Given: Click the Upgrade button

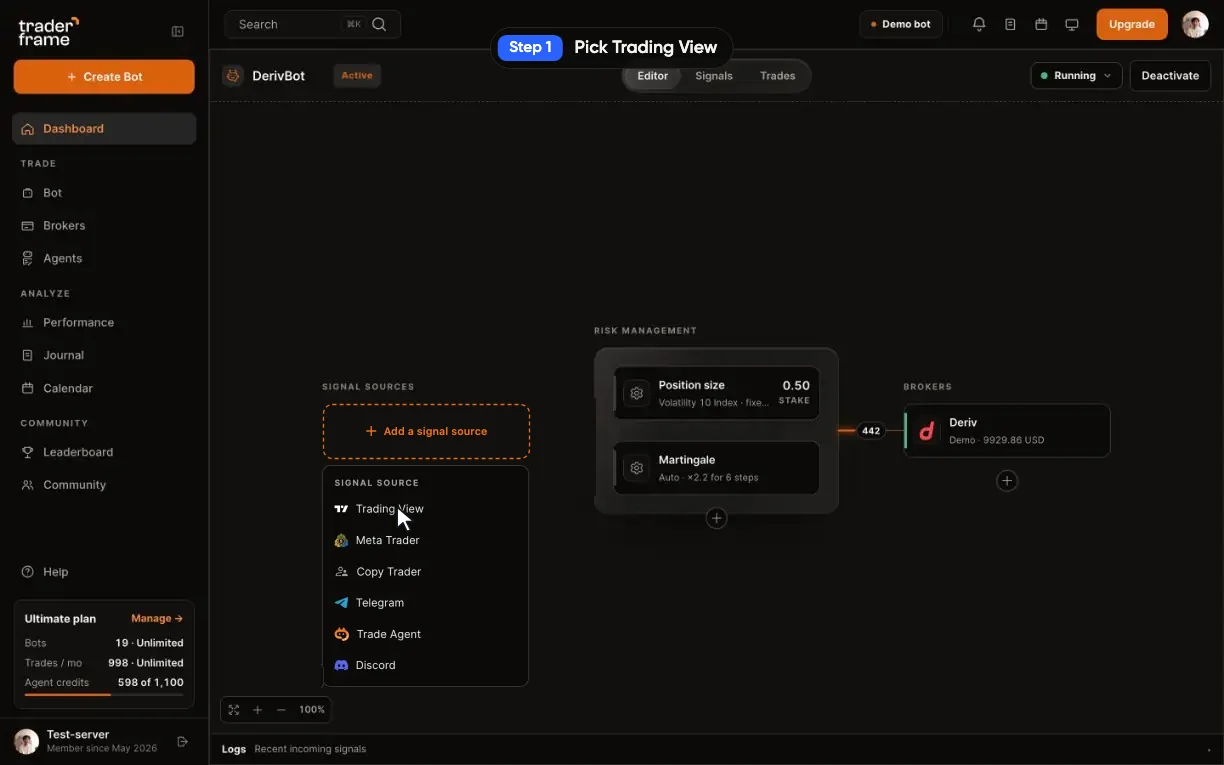Looking at the screenshot, I should (1132, 24).
